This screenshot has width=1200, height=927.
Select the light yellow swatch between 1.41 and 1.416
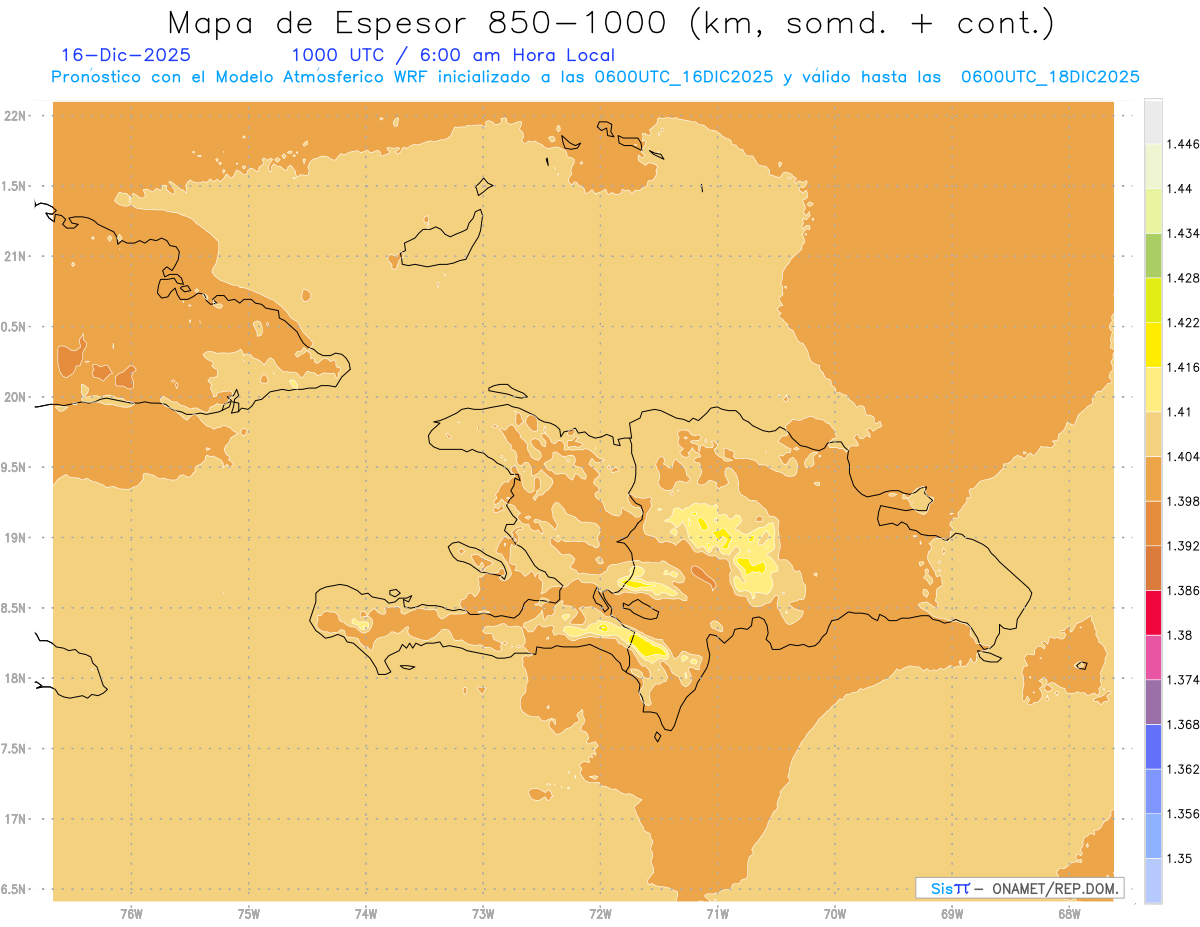click(x=1153, y=389)
